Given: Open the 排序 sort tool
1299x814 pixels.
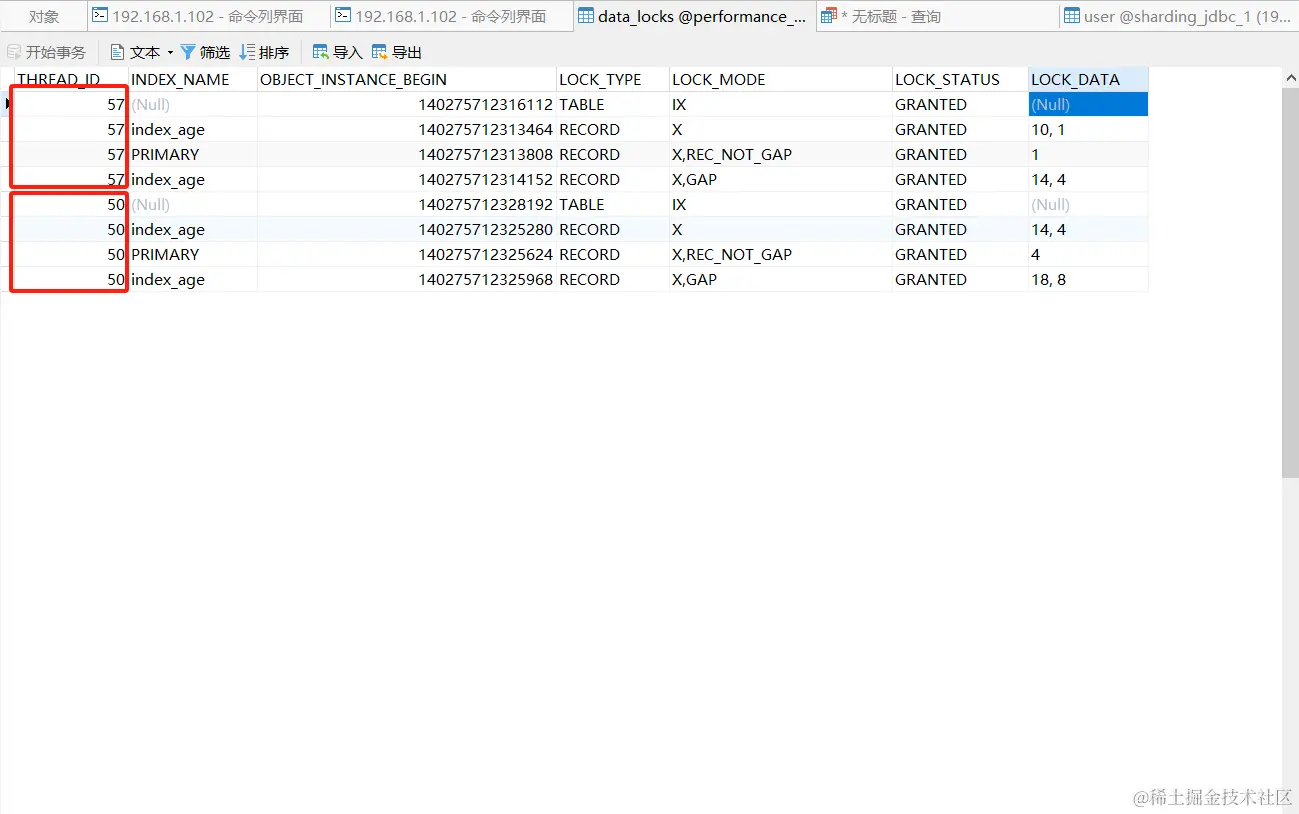Looking at the screenshot, I should [x=264, y=52].
